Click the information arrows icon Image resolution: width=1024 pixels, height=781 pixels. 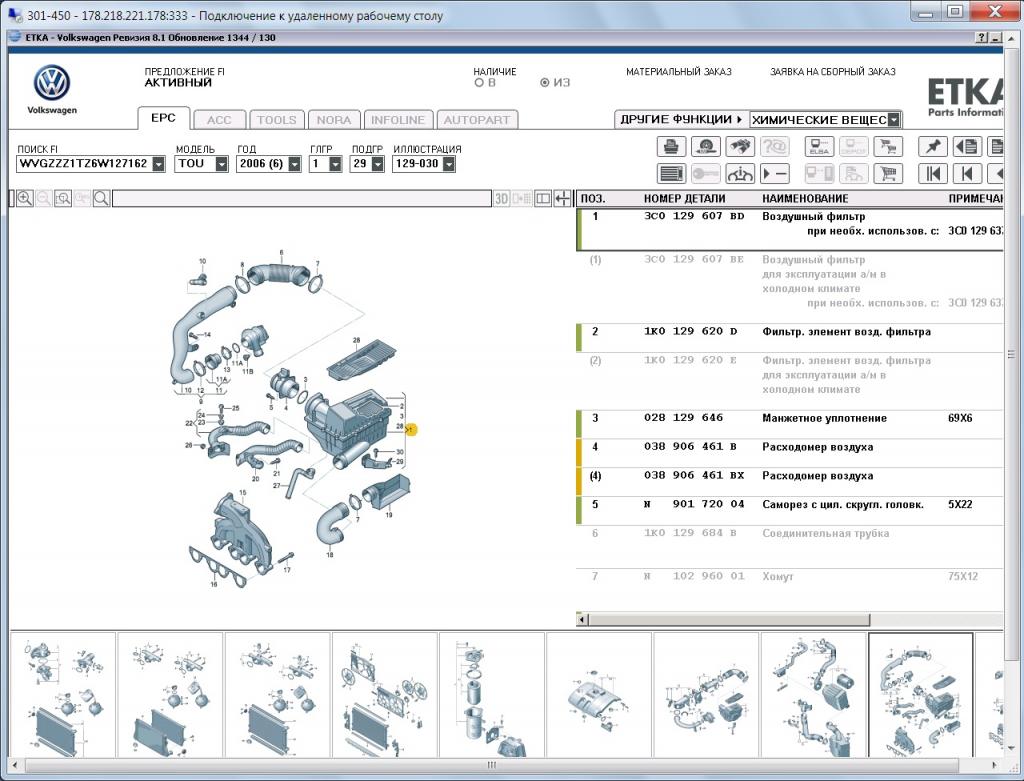coord(740,174)
